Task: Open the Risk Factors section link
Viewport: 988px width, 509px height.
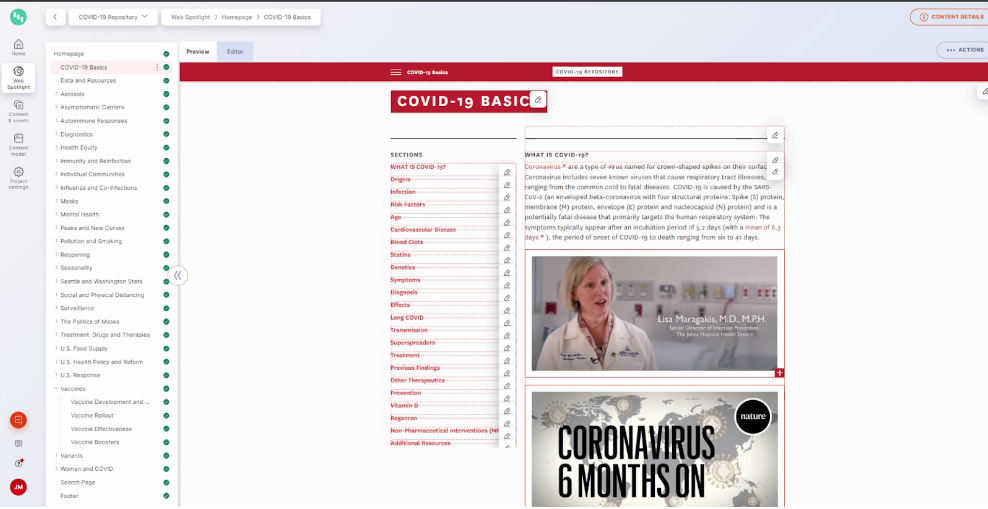Action: pyautogui.click(x=408, y=204)
